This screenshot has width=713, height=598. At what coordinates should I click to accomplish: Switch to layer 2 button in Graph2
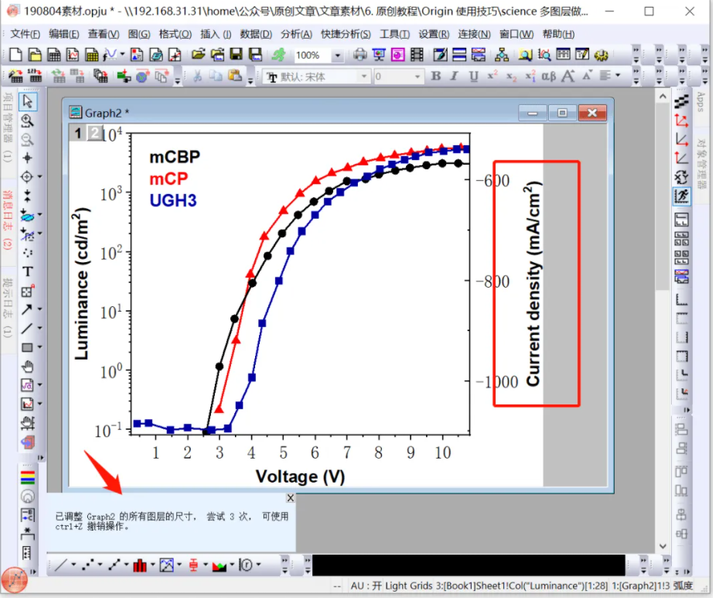94,133
